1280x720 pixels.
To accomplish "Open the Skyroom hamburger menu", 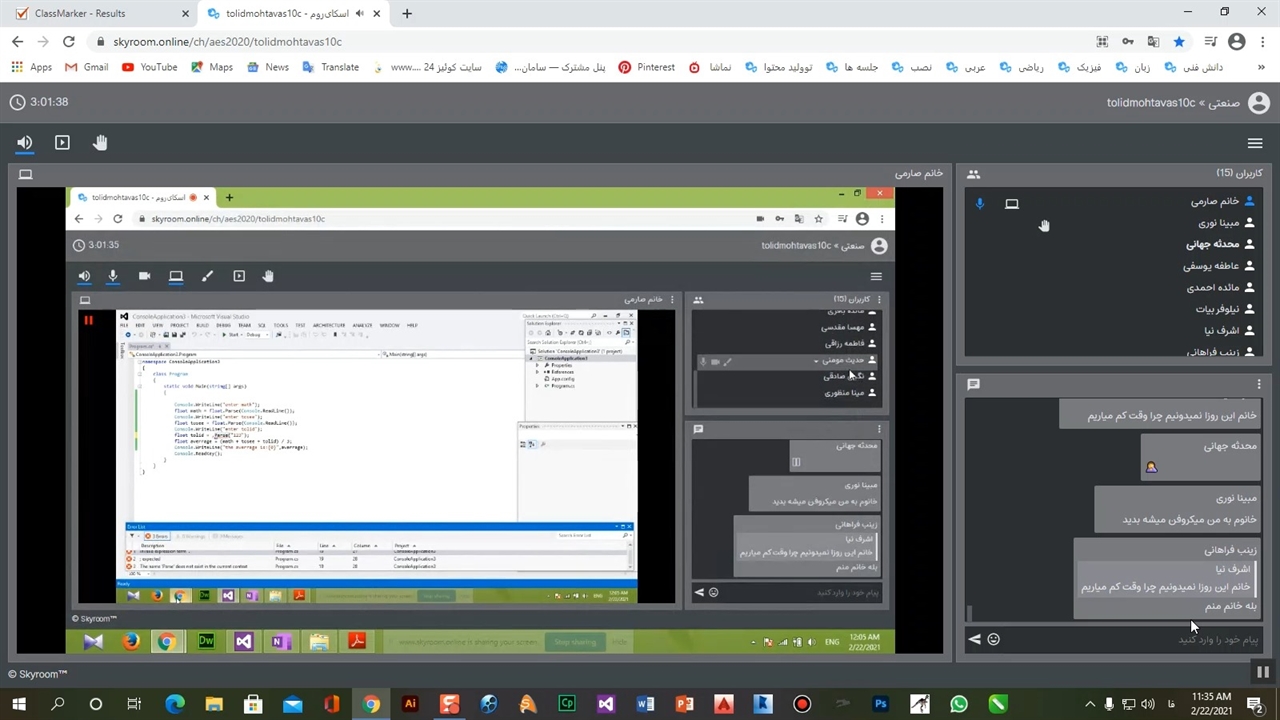I will tap(1255, 143).
